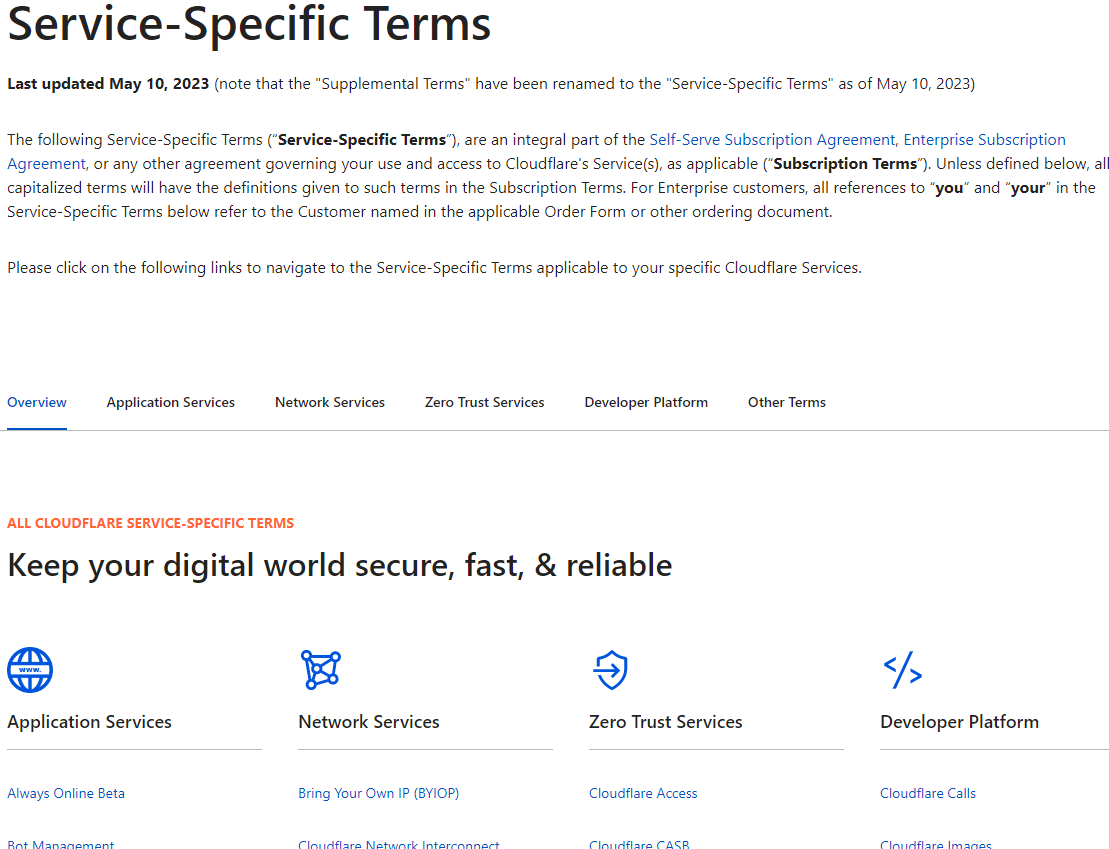Click the Application Services section heading
This screenshot has height=849, width=1109.
click(x=90, y=722)
